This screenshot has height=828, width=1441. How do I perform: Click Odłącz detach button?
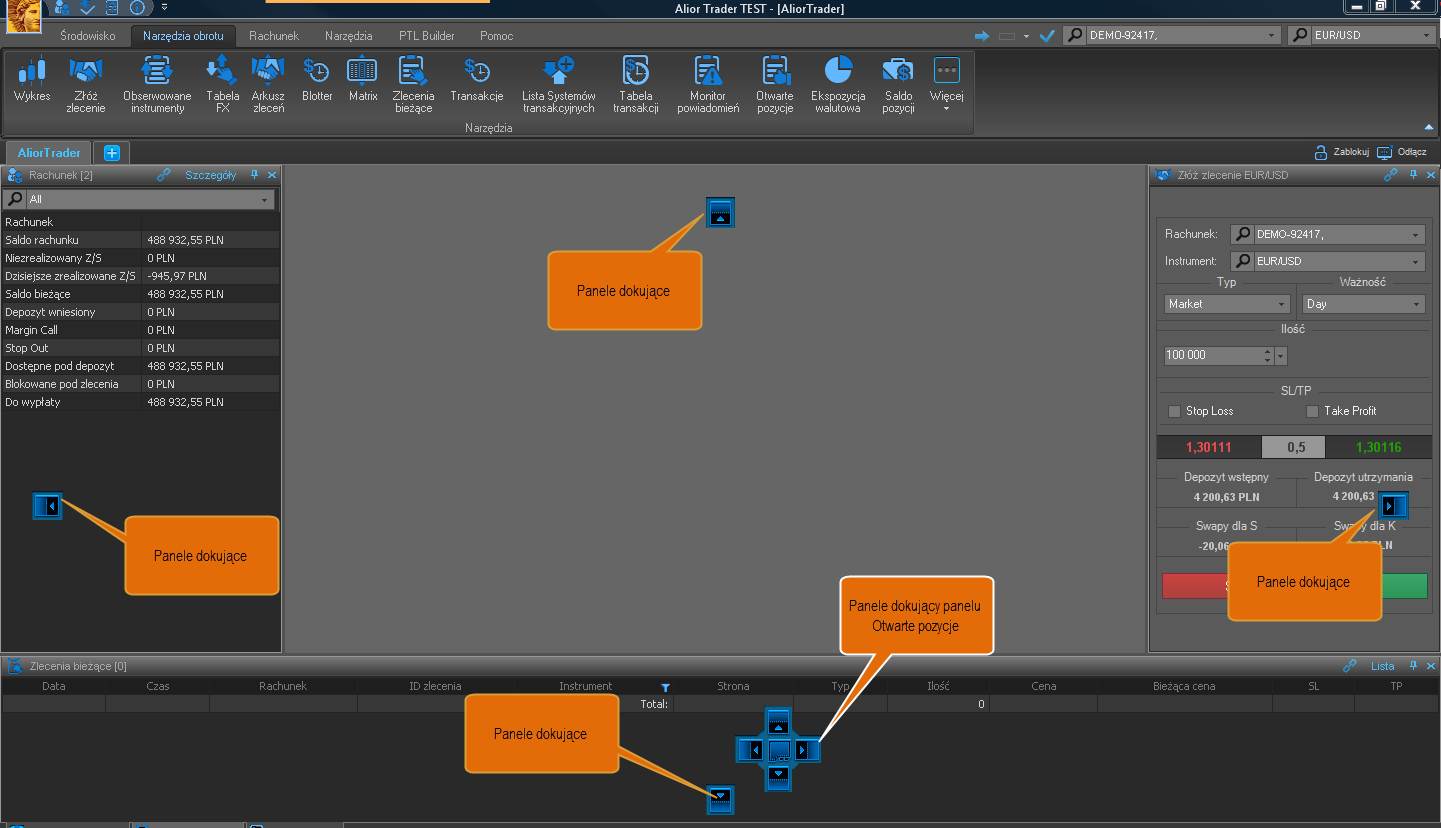1402,152
